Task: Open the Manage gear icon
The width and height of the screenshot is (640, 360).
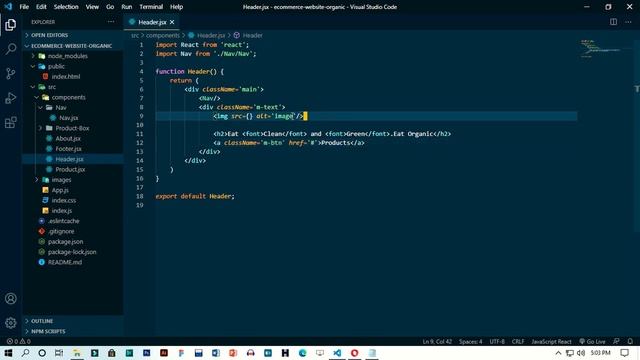Action: point(11,323)
